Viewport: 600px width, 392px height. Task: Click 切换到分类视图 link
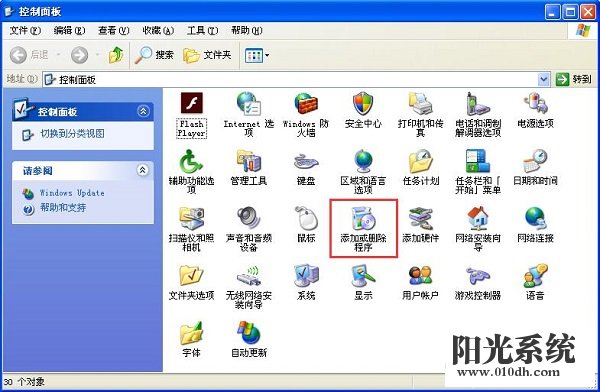point(72,134)
